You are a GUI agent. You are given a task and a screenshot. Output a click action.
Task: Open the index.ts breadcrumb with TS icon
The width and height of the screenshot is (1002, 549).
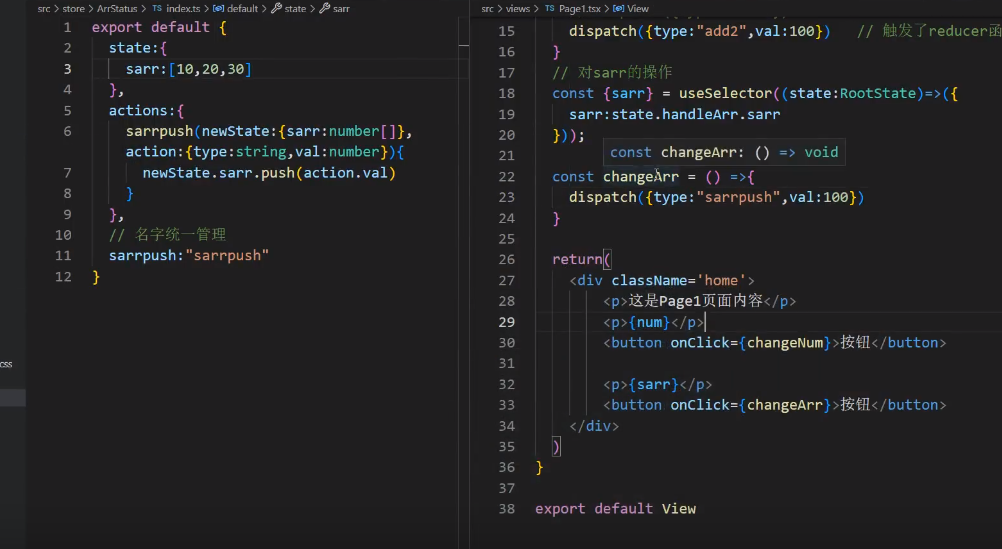tap(176, 8)
